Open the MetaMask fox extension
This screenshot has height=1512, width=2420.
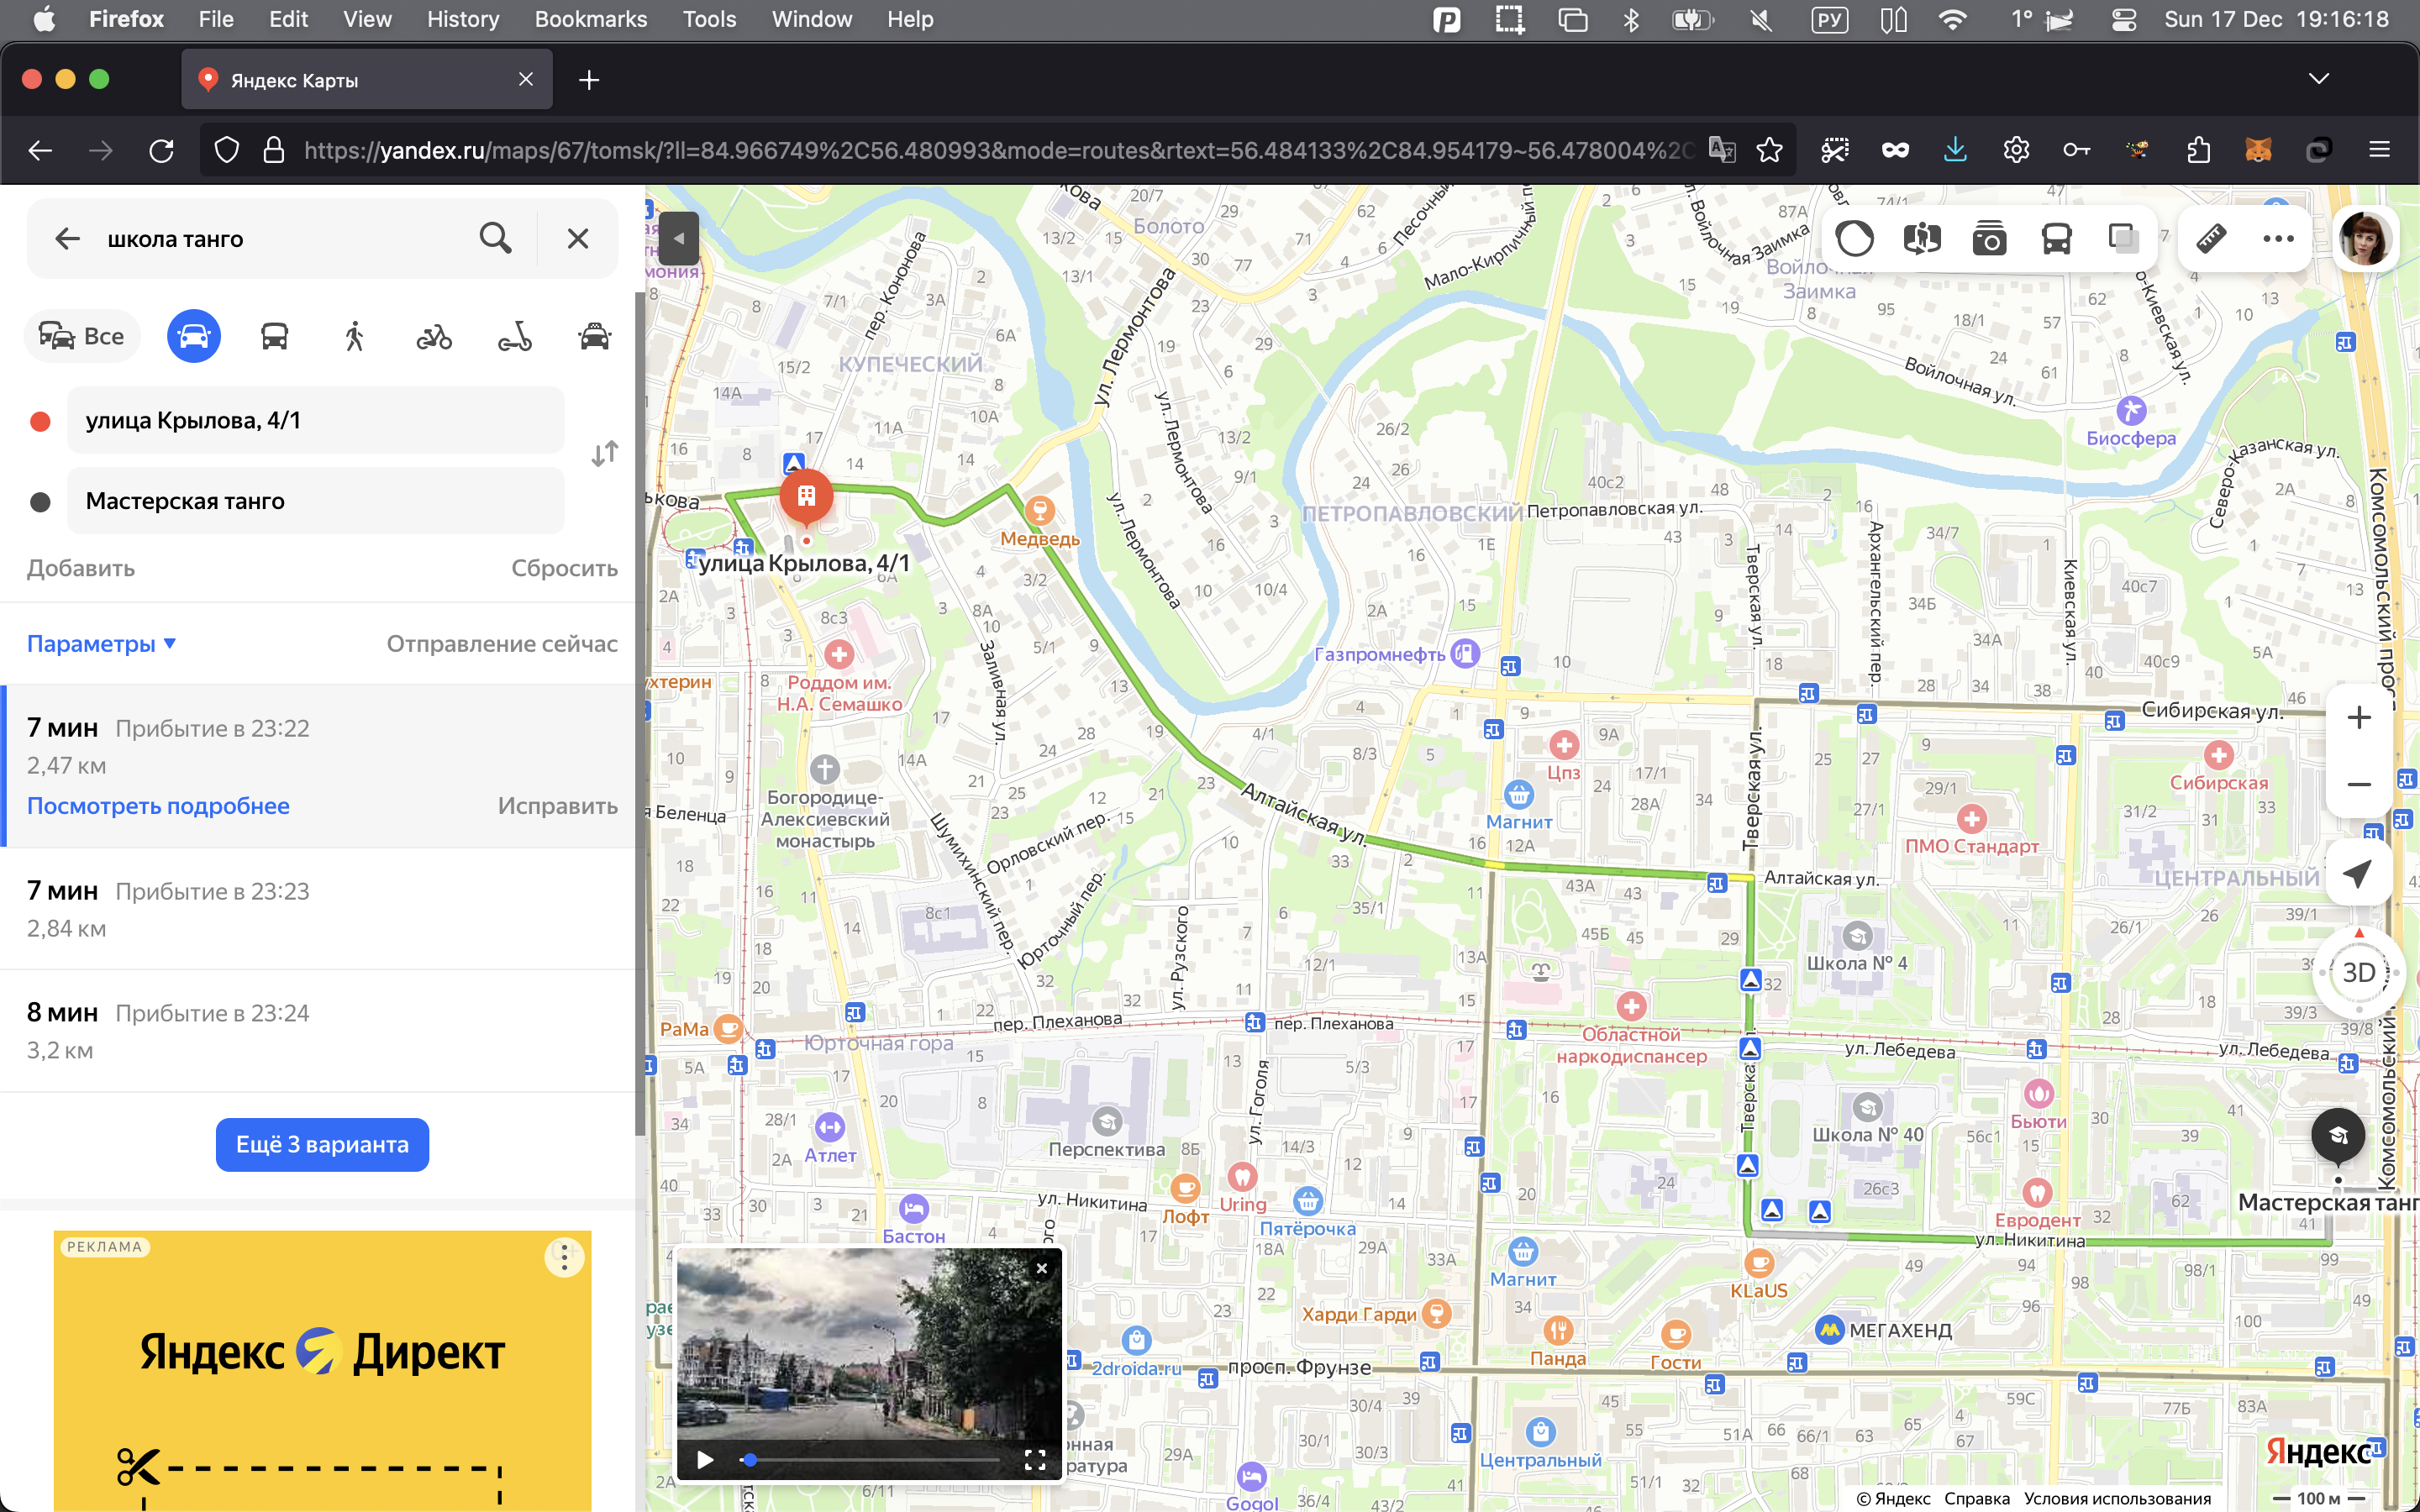pos(2258,150)
